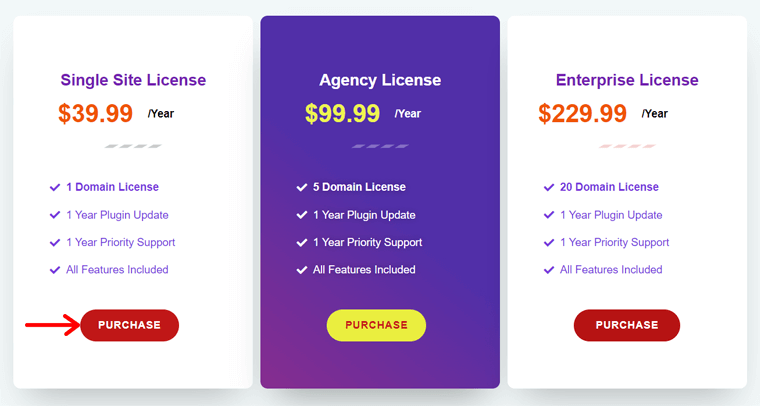The width and height of the screenshot is (760, 406).
Task: Click checkmark next to Agency 1 Year Plugin Update
Action: point(301,215)
